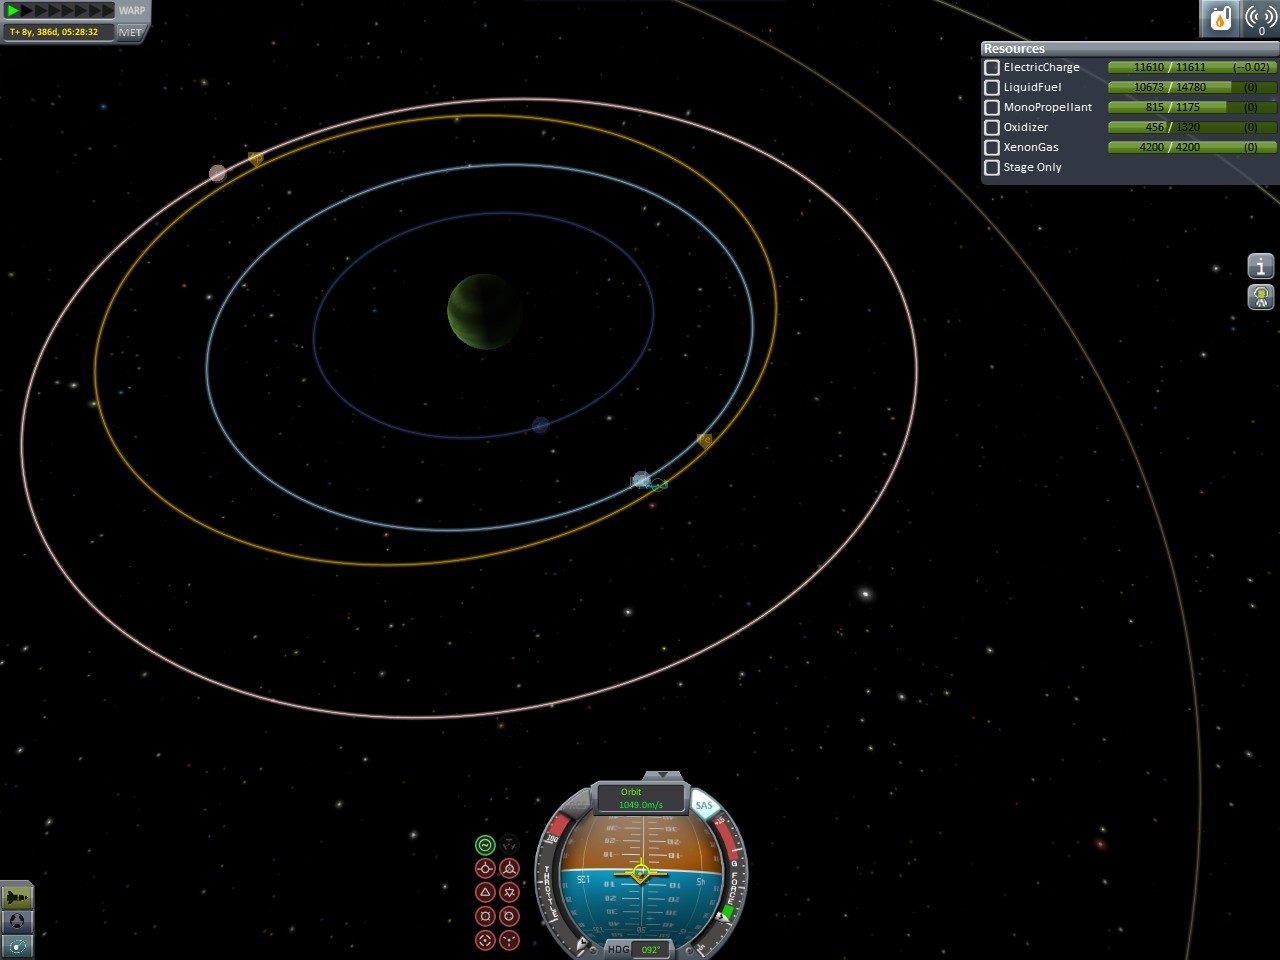Screen dimensions: 1280x960
Task: Click the greyed-out Maneuver SAS hold icon
Action: tap(509, 845)
